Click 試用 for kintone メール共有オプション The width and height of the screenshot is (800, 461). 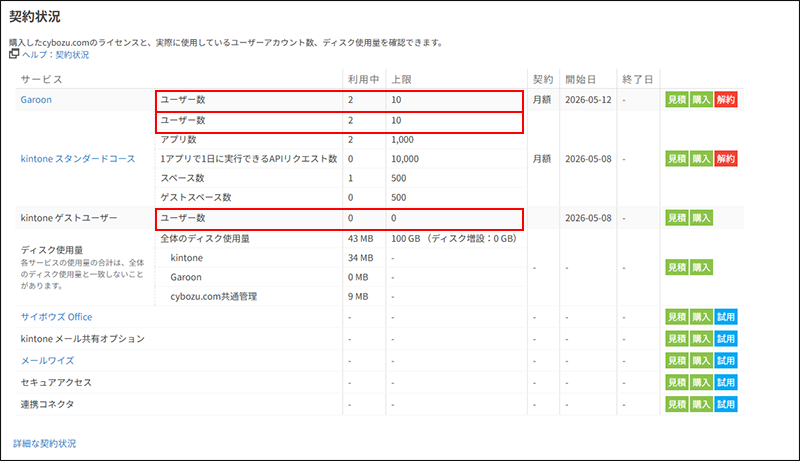pos(726,339)
